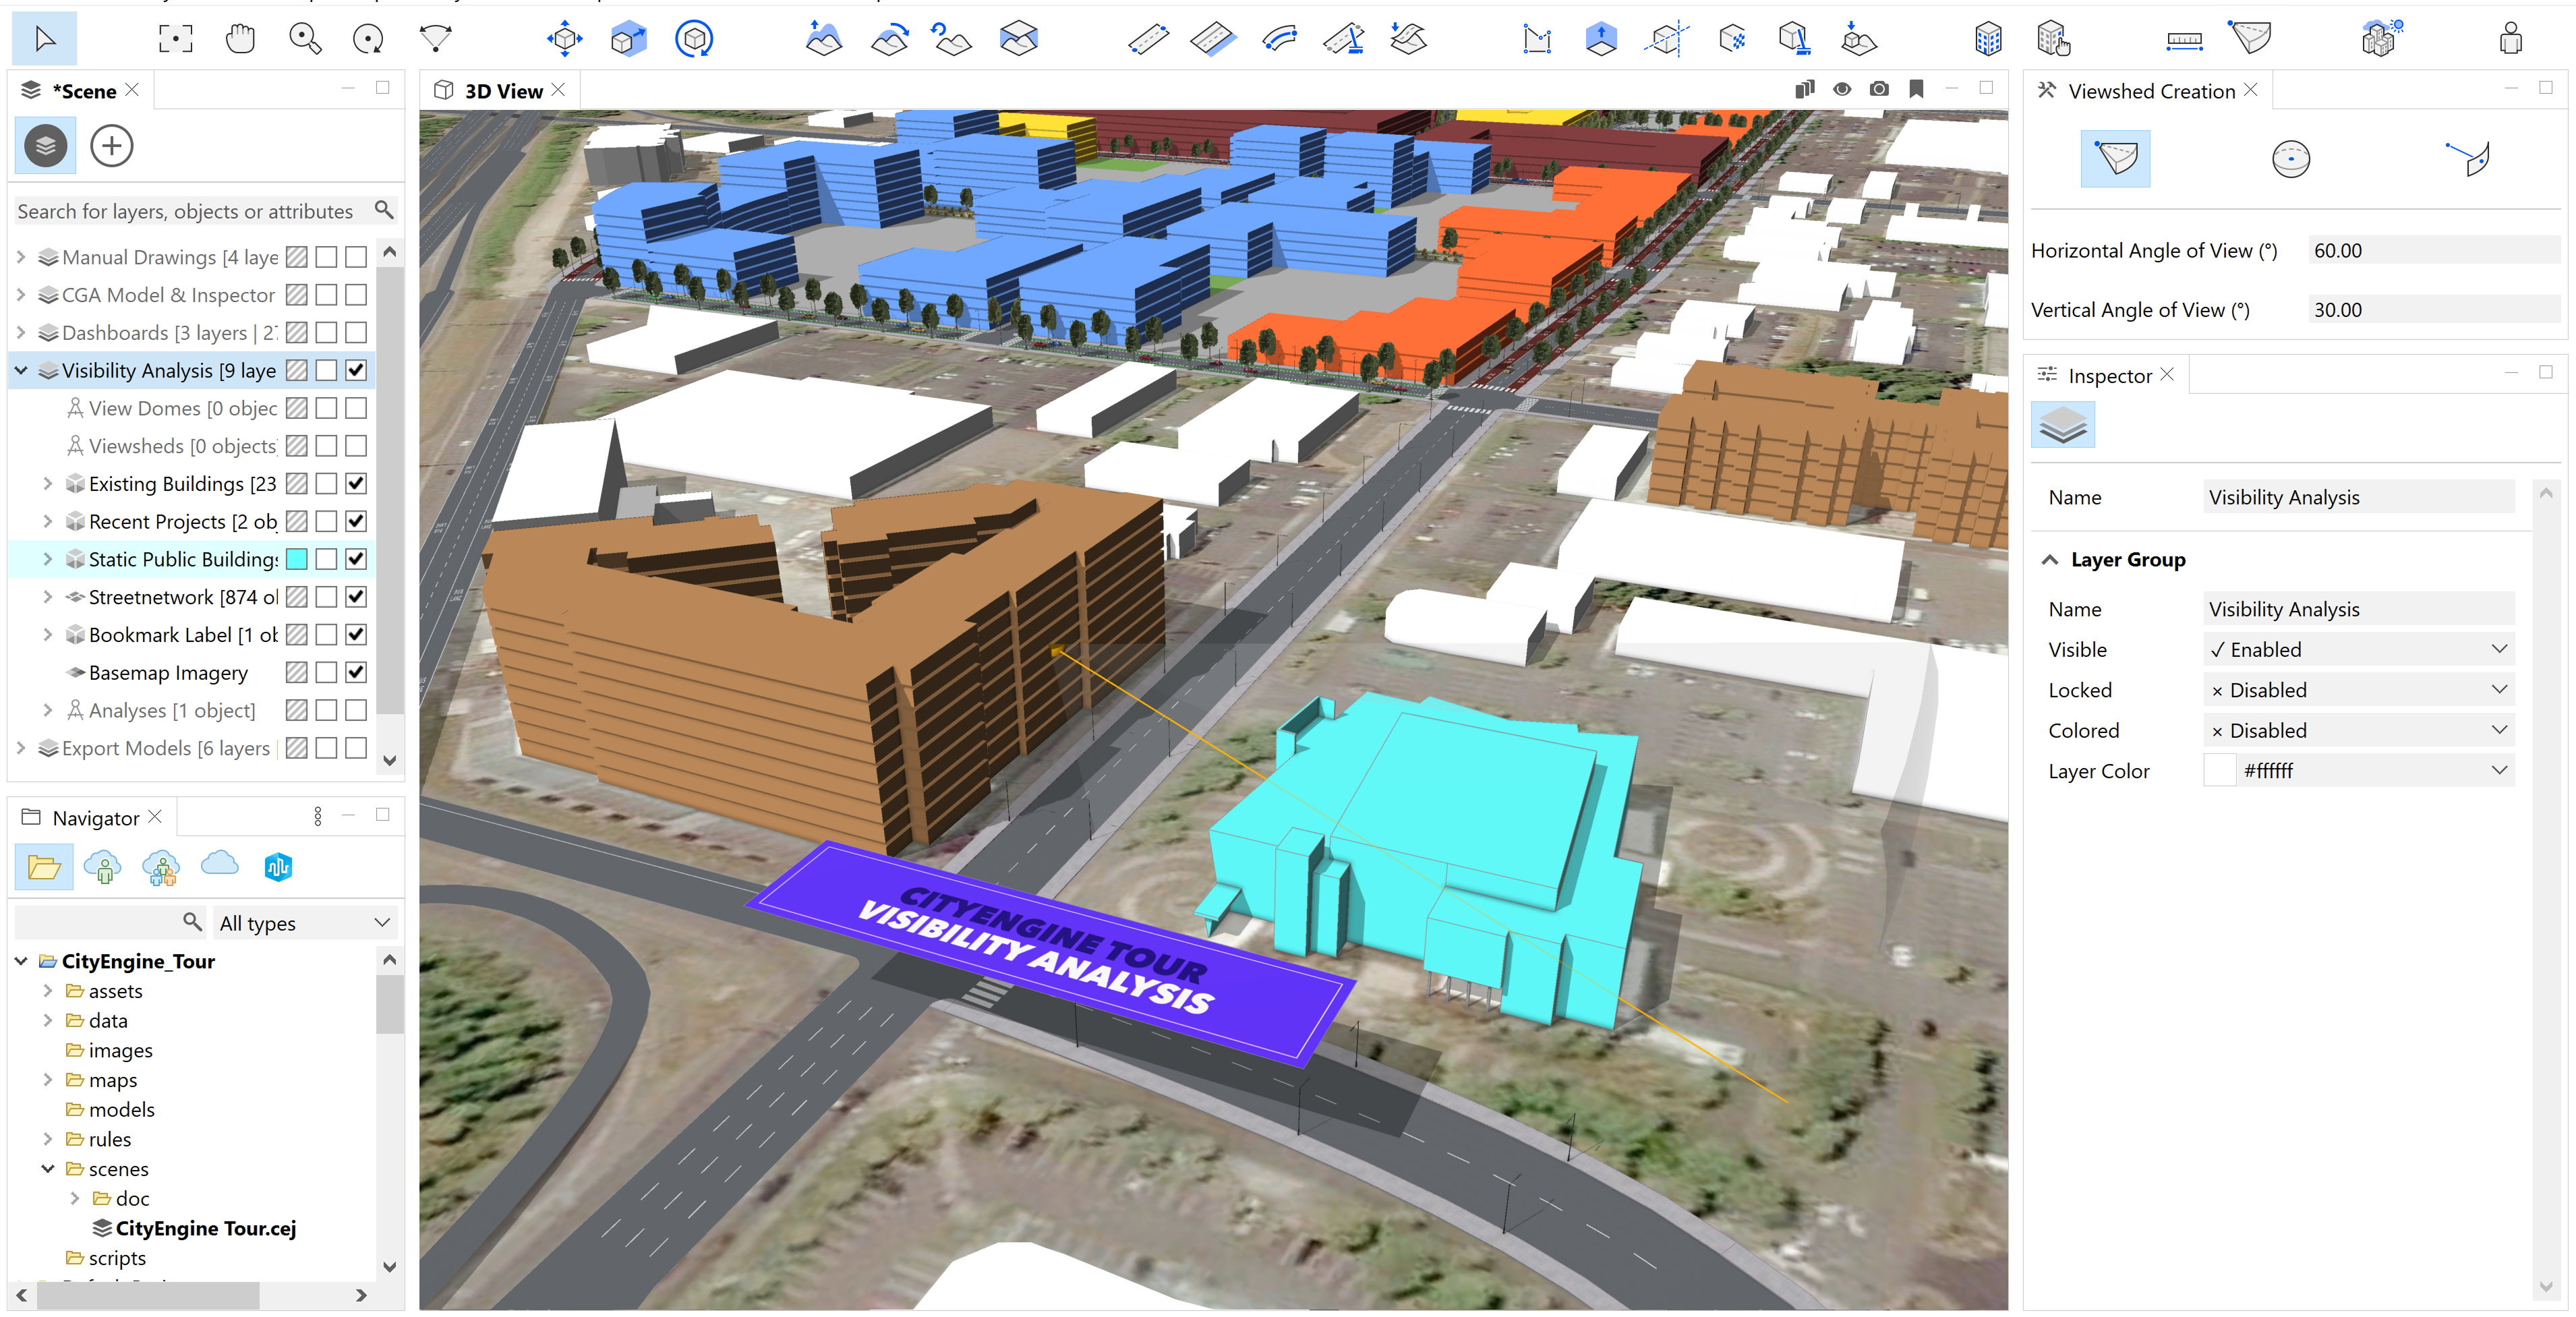Choose the view dome creation mode
Image resolution: width=2576 pixels, height=1317 pixels.
coord(2290,159)
